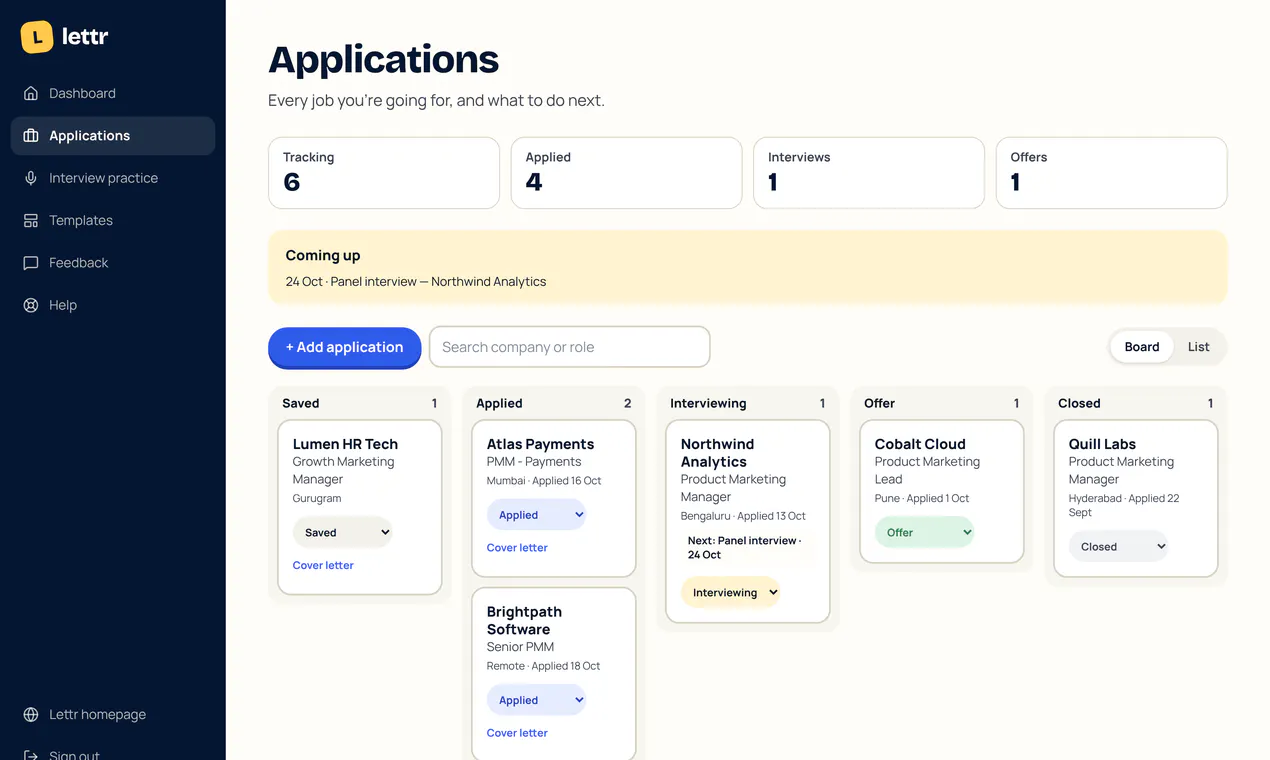1270x760 pixels.
Task: Go to Dashboard in sidebar
Action: point(113,93)
